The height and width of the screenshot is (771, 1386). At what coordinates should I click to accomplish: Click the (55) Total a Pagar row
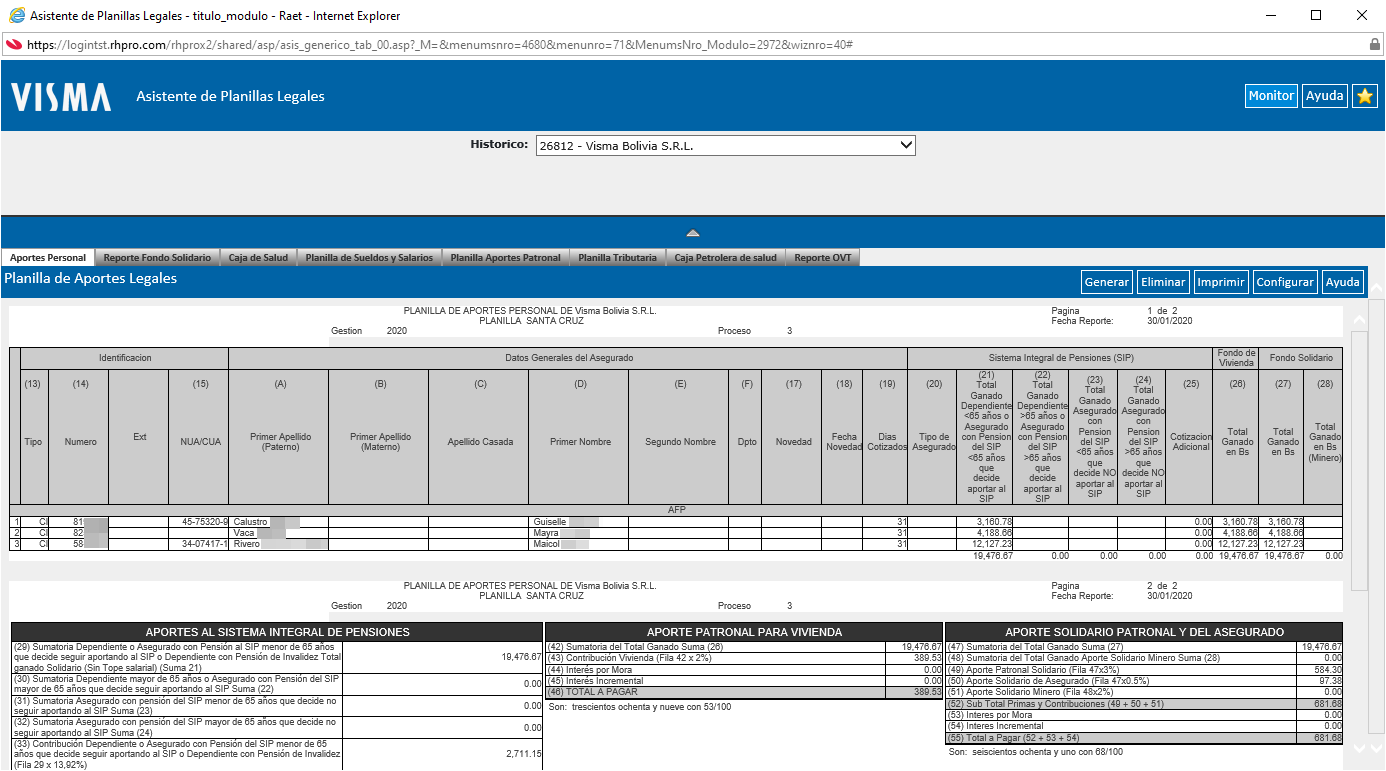[x=1144, y=737]
